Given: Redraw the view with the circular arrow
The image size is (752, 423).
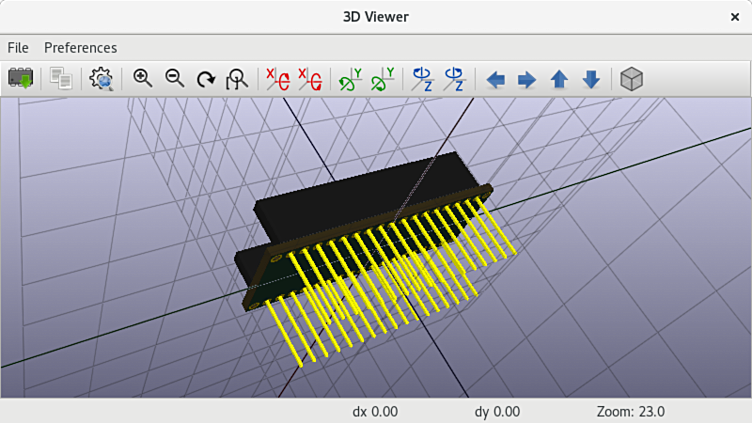Looking at the screenshot, I should (206, 79).
